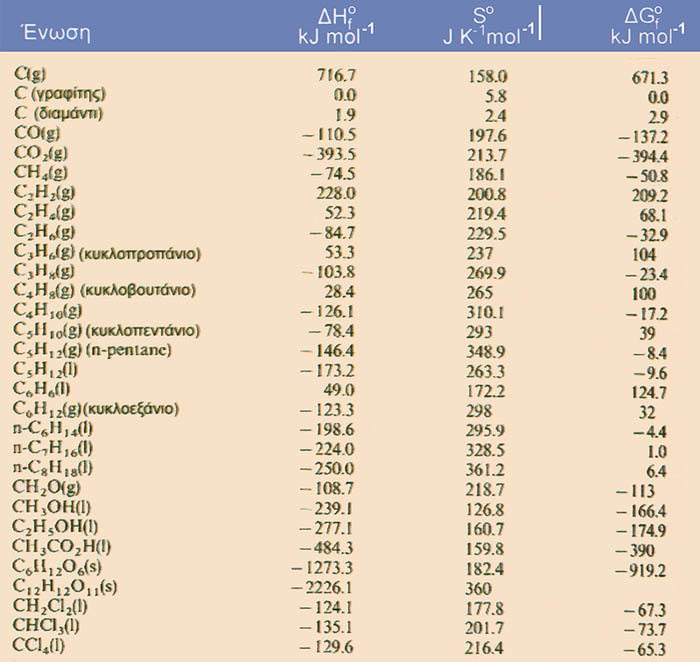Viewport: 700px width, 662px height.
Task: Click the value −84.7 for C2H6(g)
Action: point(333,233)
